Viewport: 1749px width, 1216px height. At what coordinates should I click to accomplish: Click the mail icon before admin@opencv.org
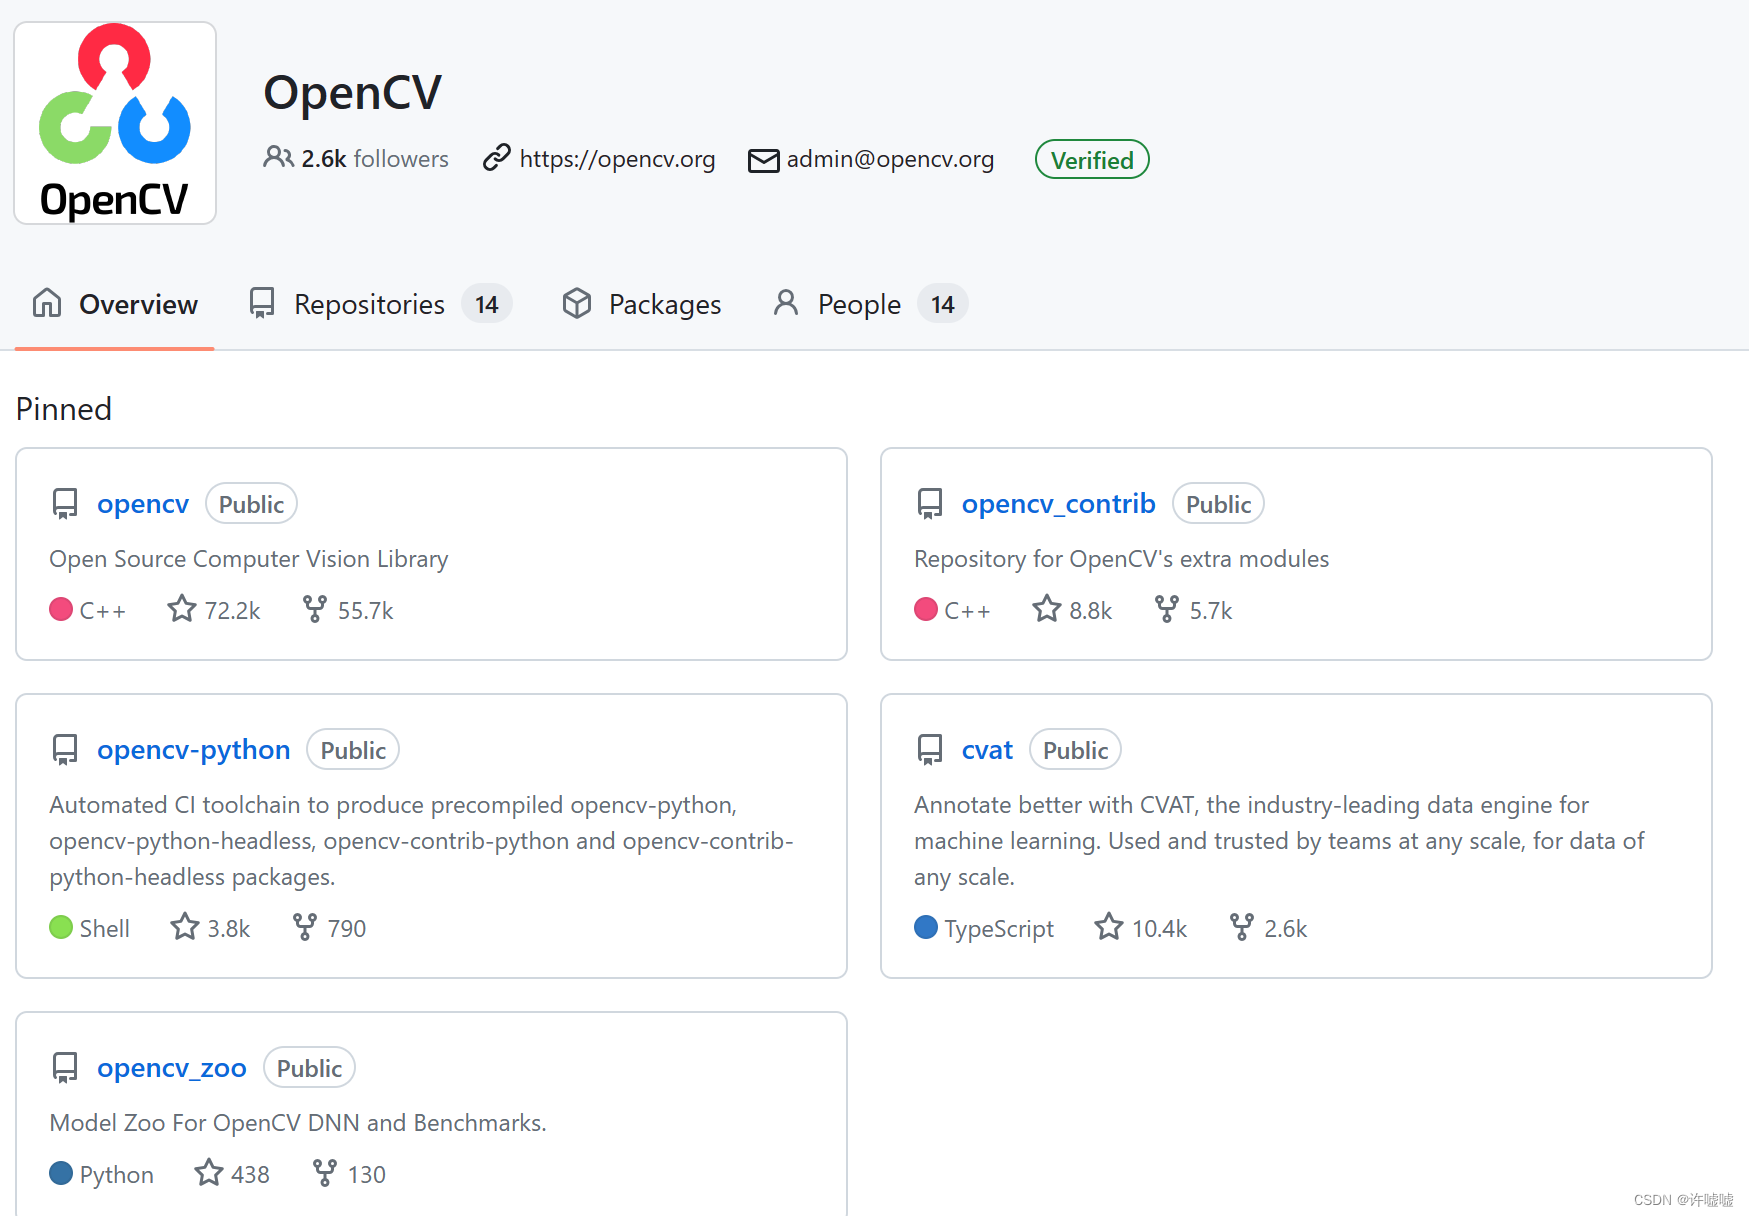pyautogui.click(x=763, y=160)
